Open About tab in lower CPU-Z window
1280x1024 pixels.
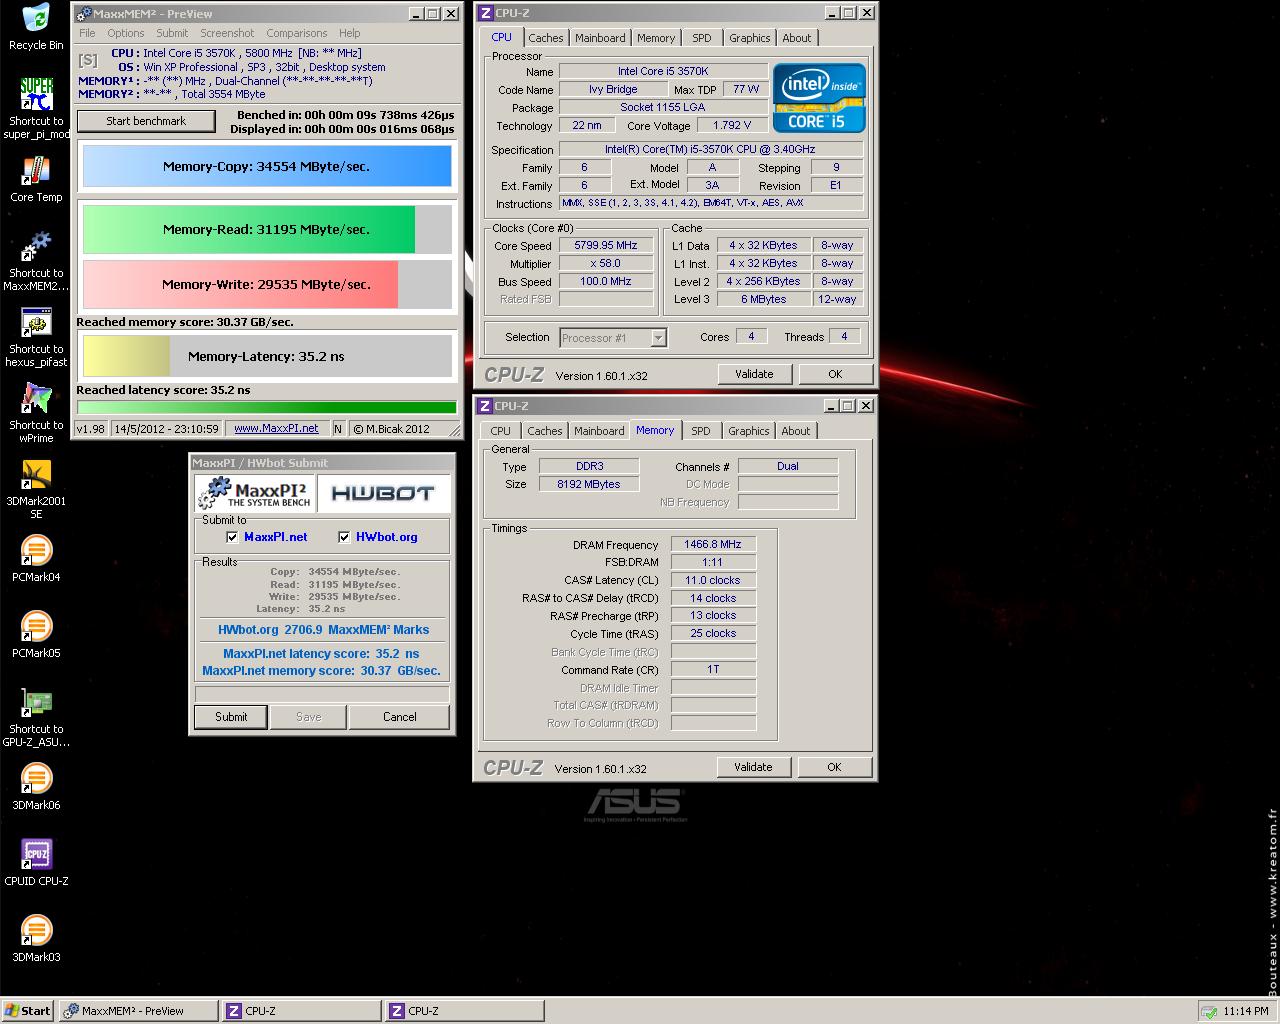coord(796,431)
